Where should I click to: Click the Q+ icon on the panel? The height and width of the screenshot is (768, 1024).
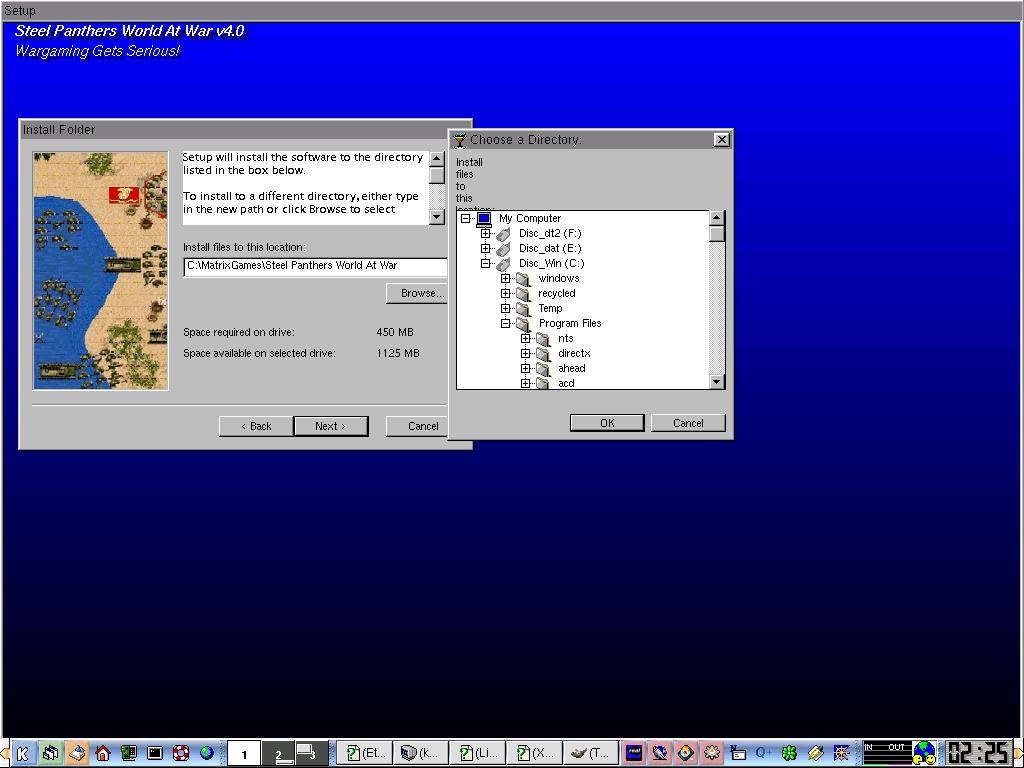(763, 754)
